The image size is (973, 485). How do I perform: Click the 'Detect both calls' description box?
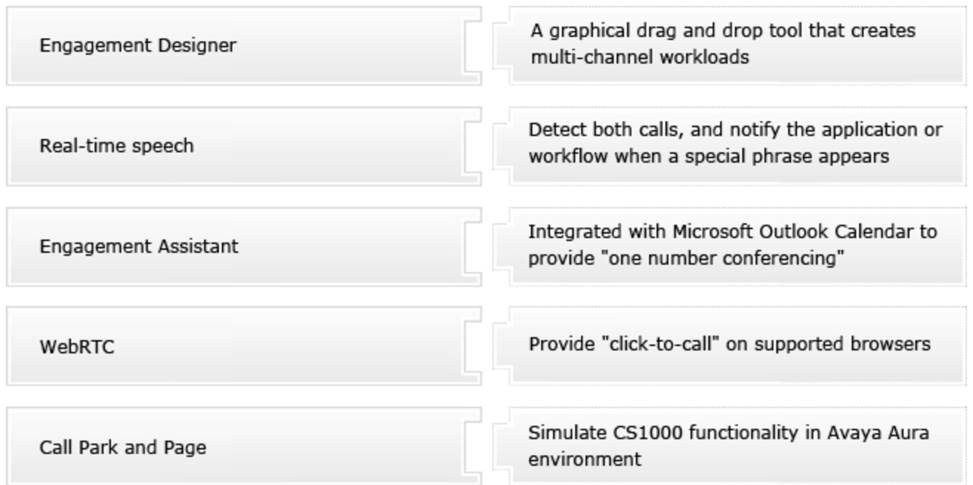click(730, 146)
